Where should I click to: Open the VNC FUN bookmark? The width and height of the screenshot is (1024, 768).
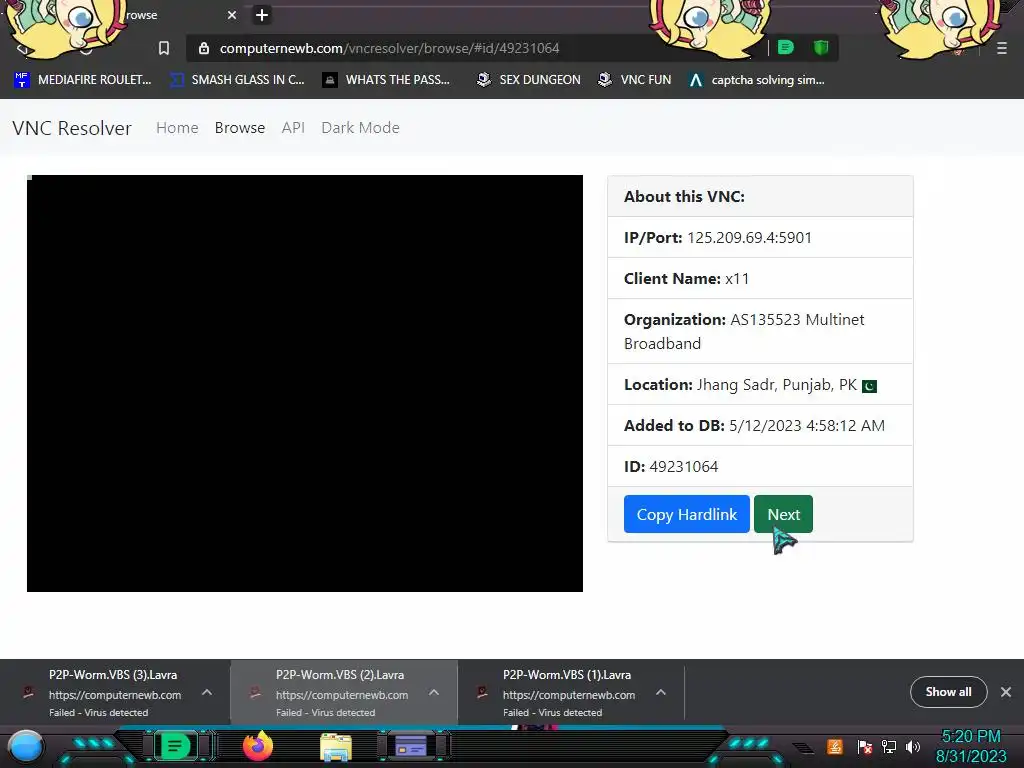tap(635, 80)
